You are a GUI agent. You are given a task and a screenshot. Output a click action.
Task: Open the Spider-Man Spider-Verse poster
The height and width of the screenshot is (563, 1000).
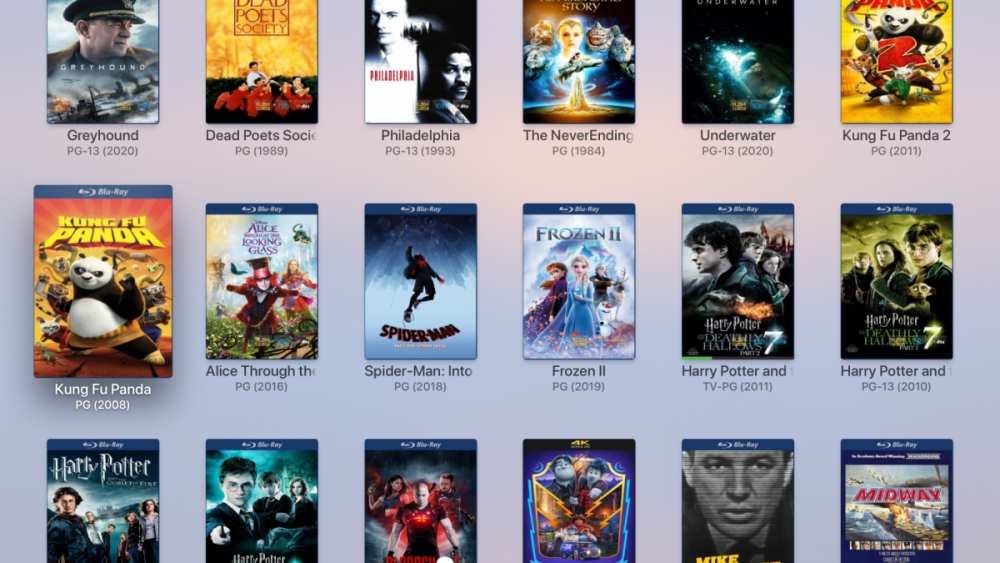420,281
